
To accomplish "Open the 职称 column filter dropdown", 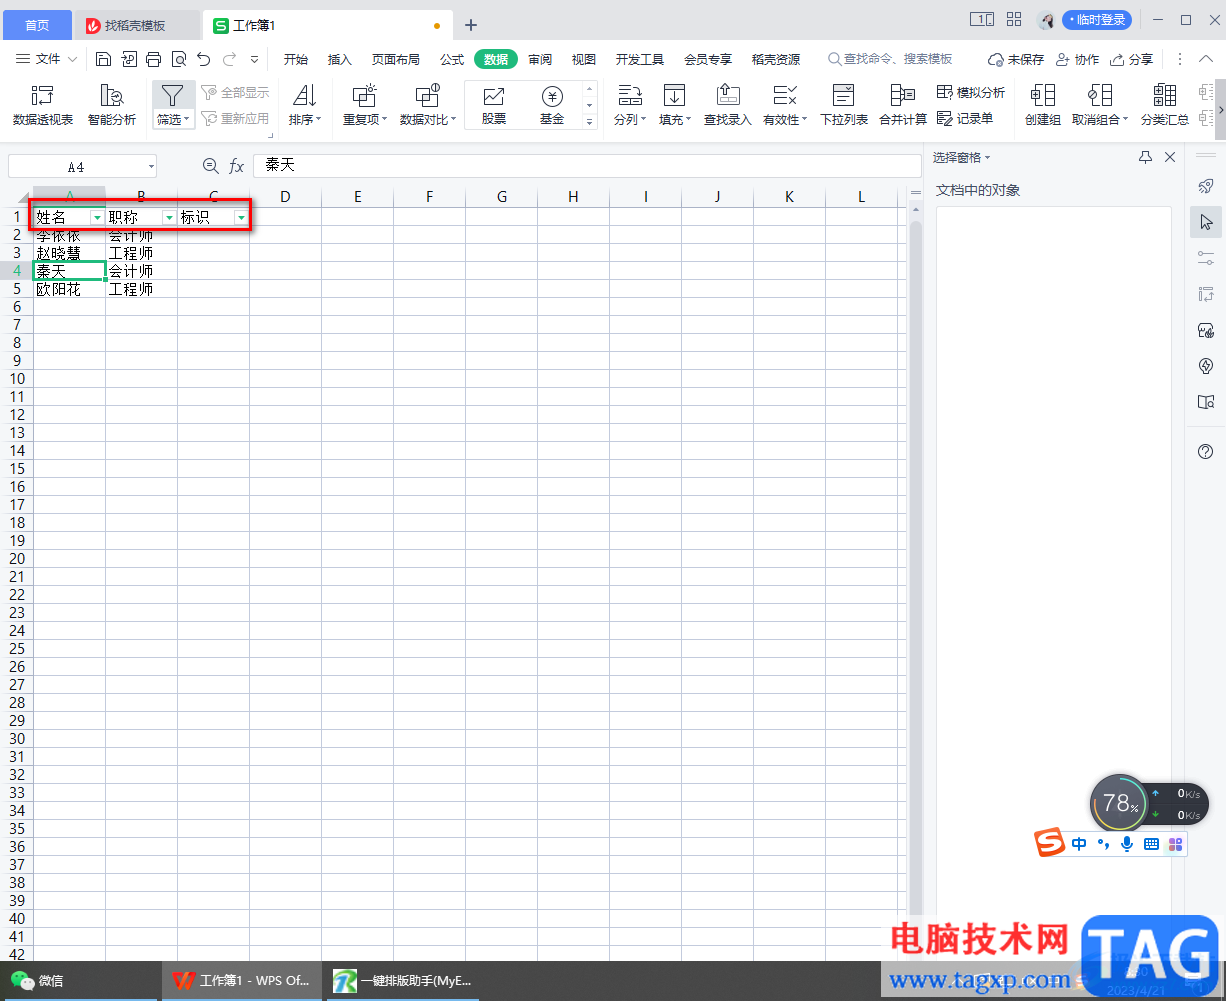I will (x=169, y=217).
